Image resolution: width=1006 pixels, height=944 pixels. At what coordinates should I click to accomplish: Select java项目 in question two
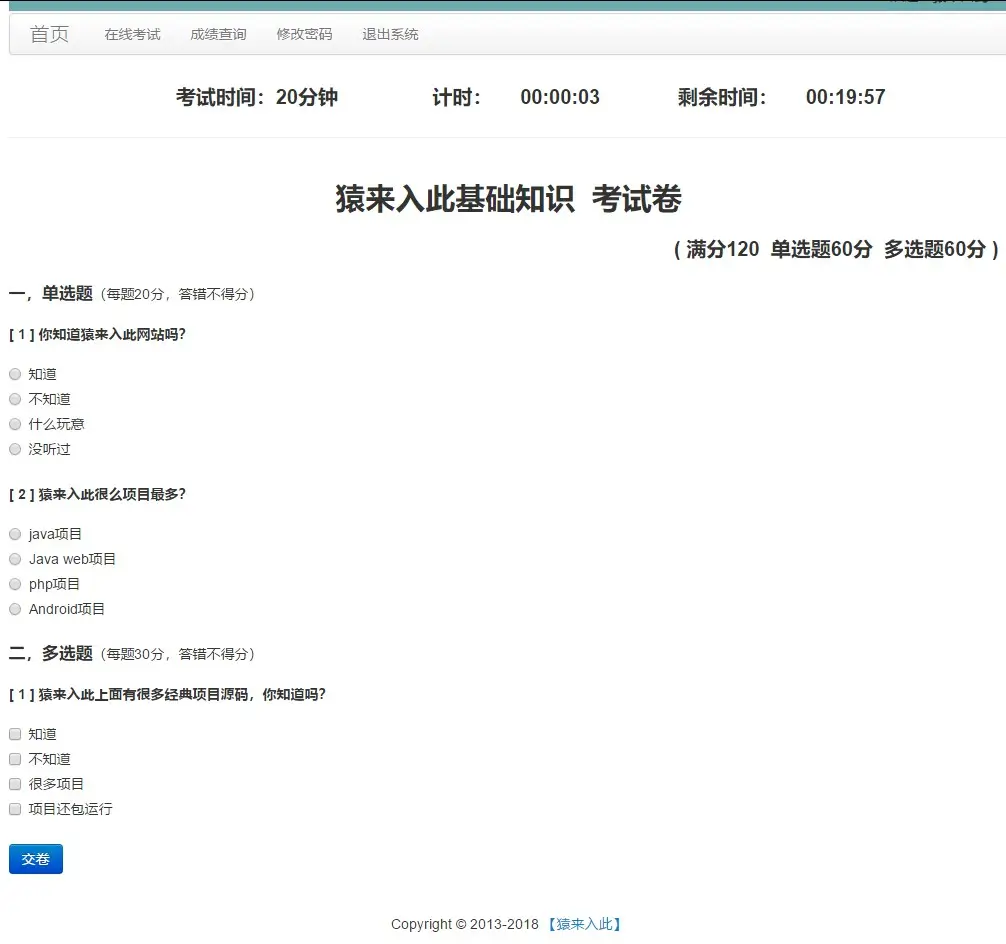(15, 533)
